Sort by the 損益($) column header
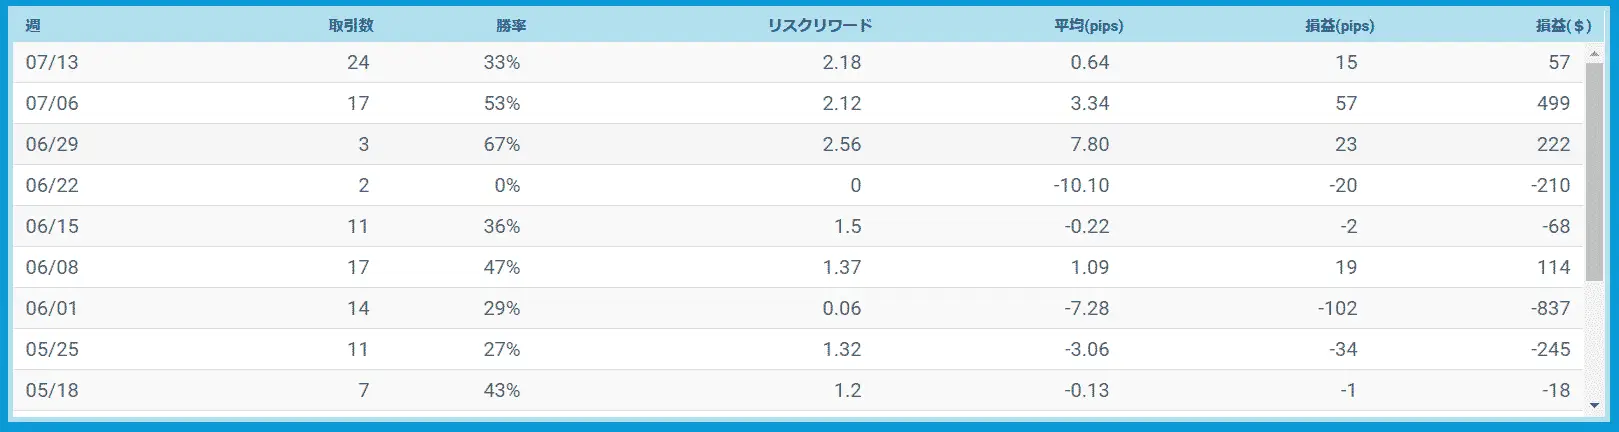 click(x=1563, y=26)
